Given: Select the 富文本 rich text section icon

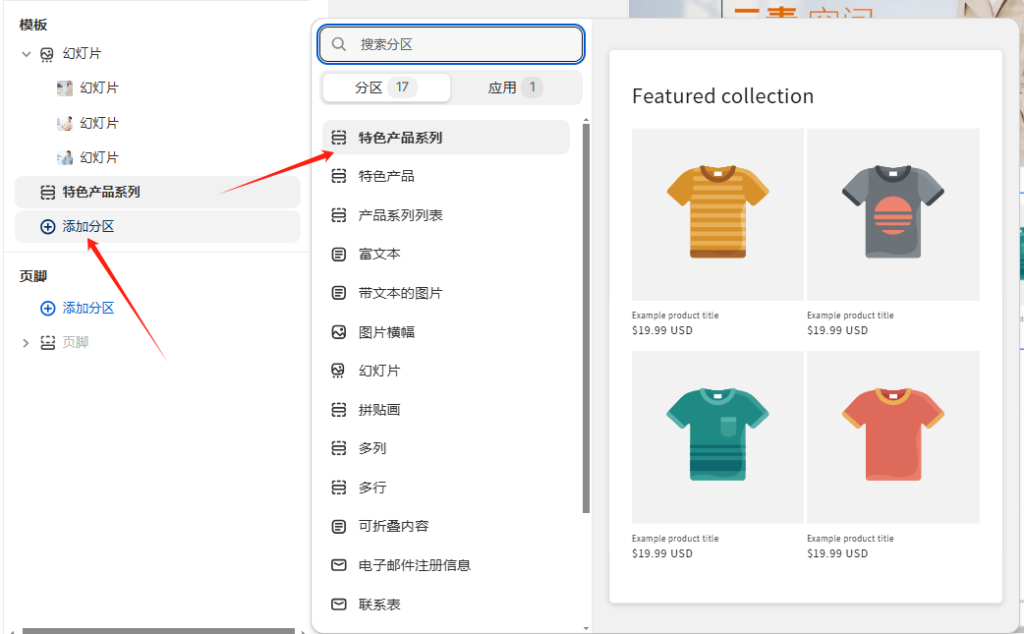Looking at the screenshot, I should 339,253.
